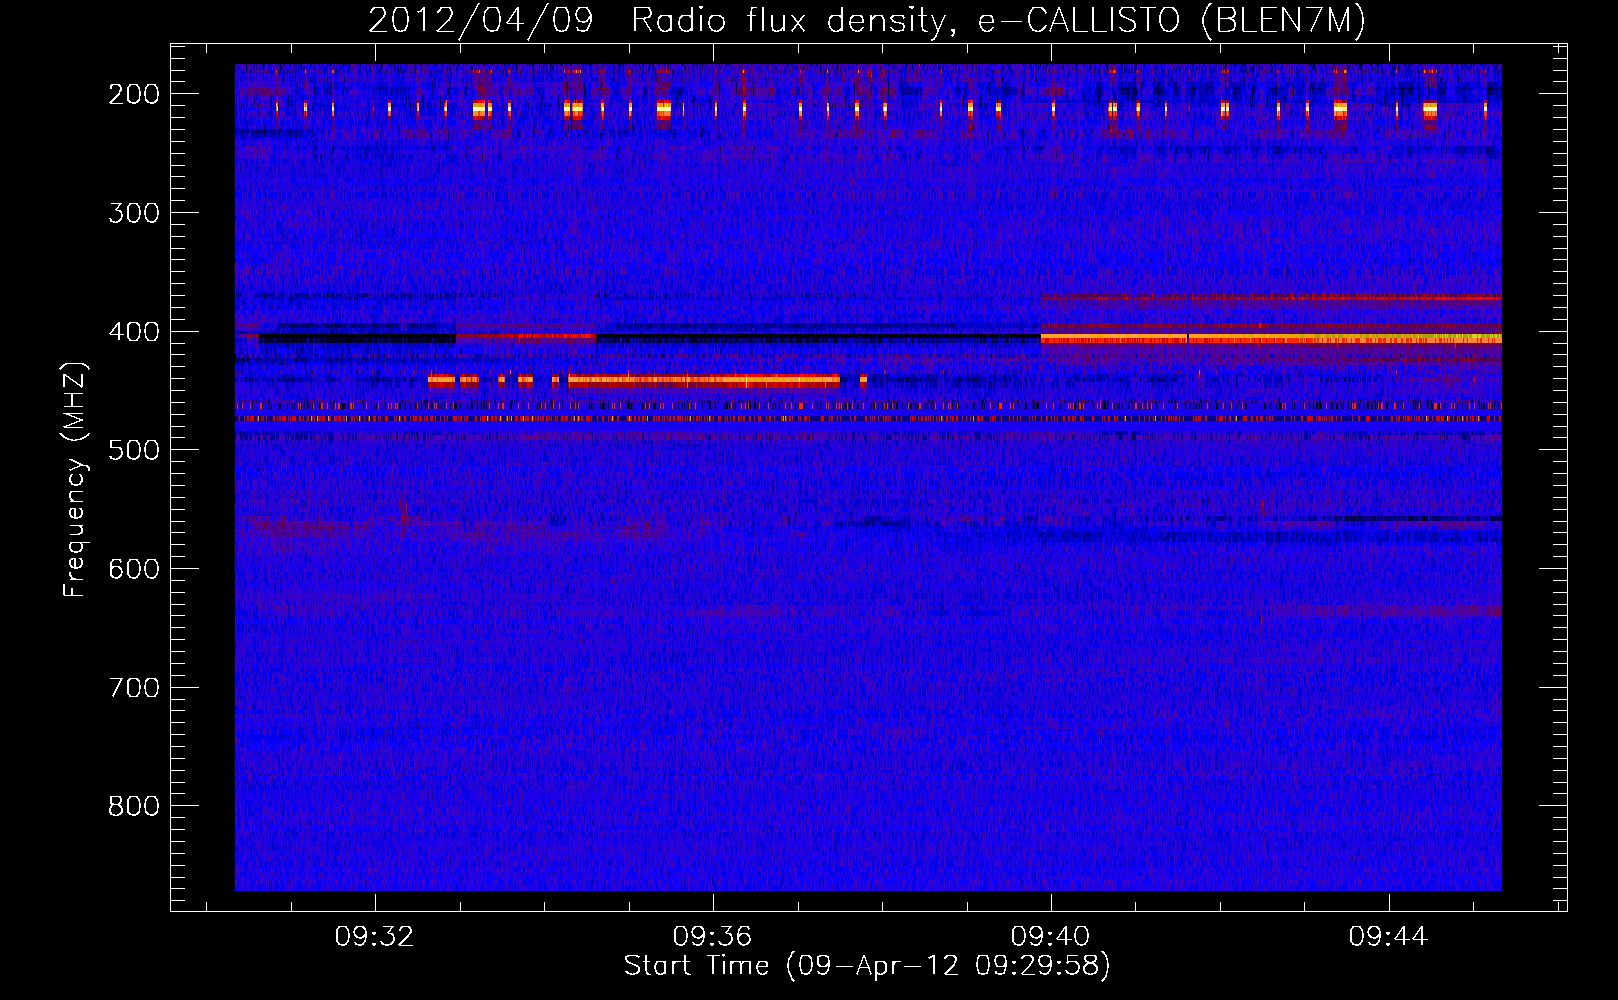
Task: Click the 09:36 time tick label
Action: click(712, 937)
